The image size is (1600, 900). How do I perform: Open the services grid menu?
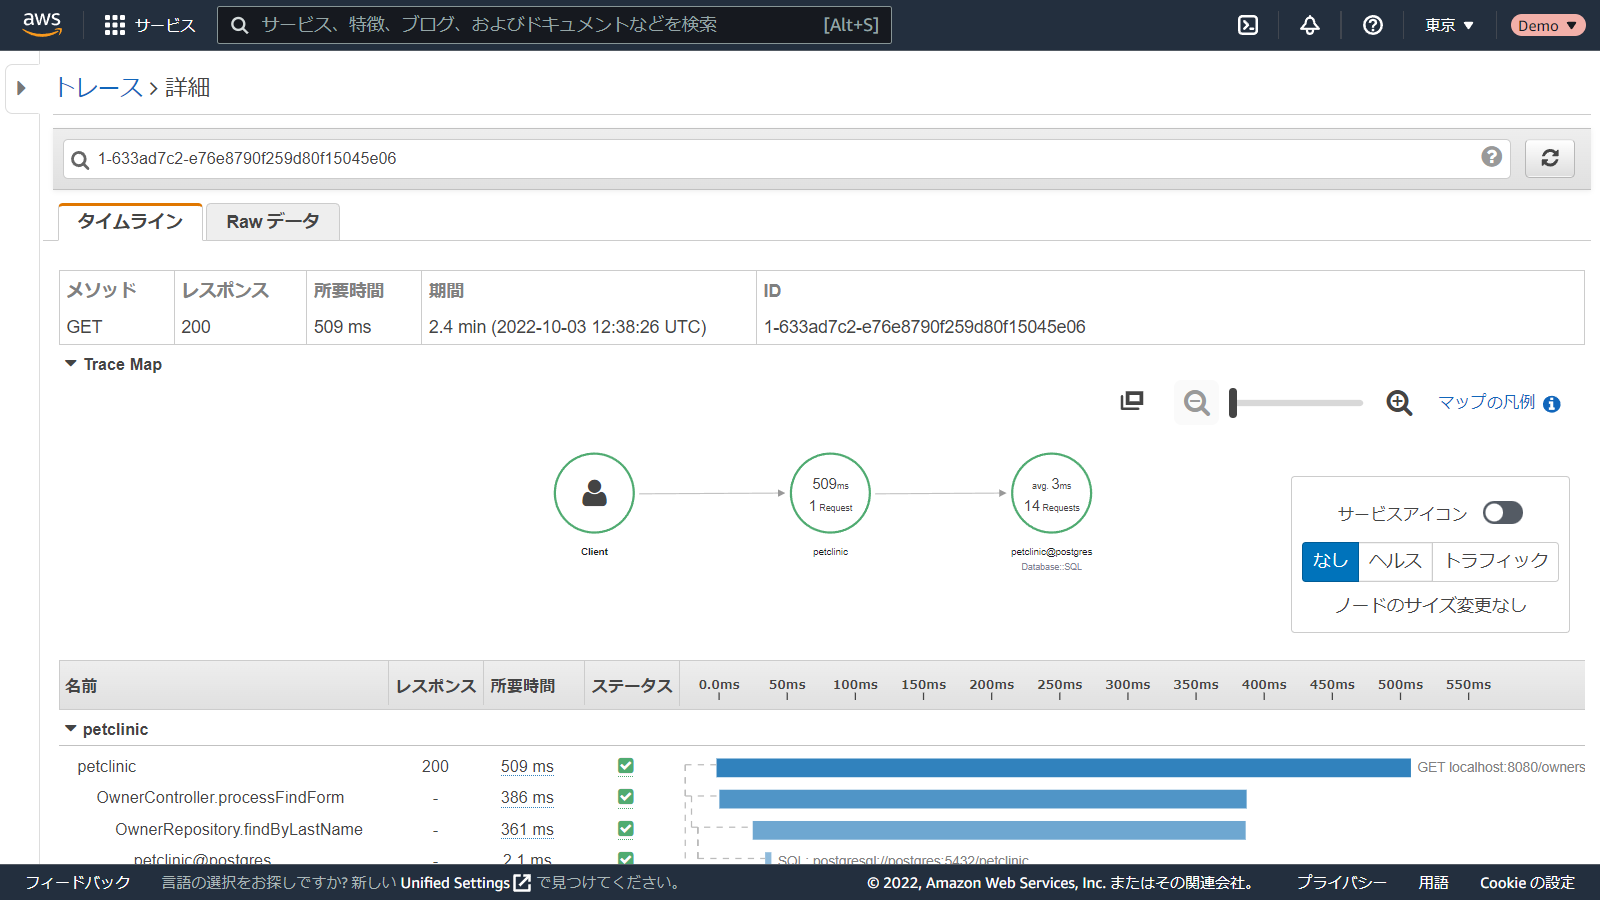(115, 25)
